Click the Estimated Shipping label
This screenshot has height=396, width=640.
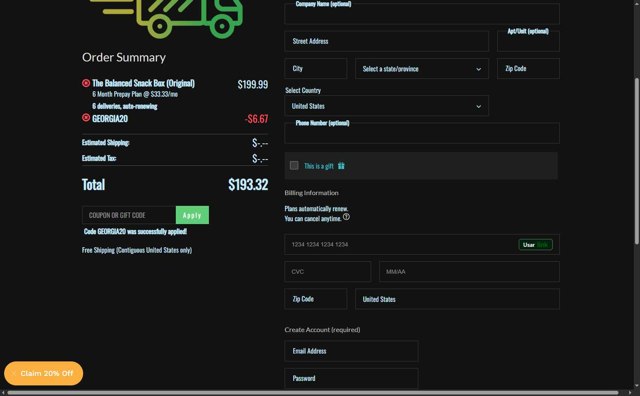[106, 142]
